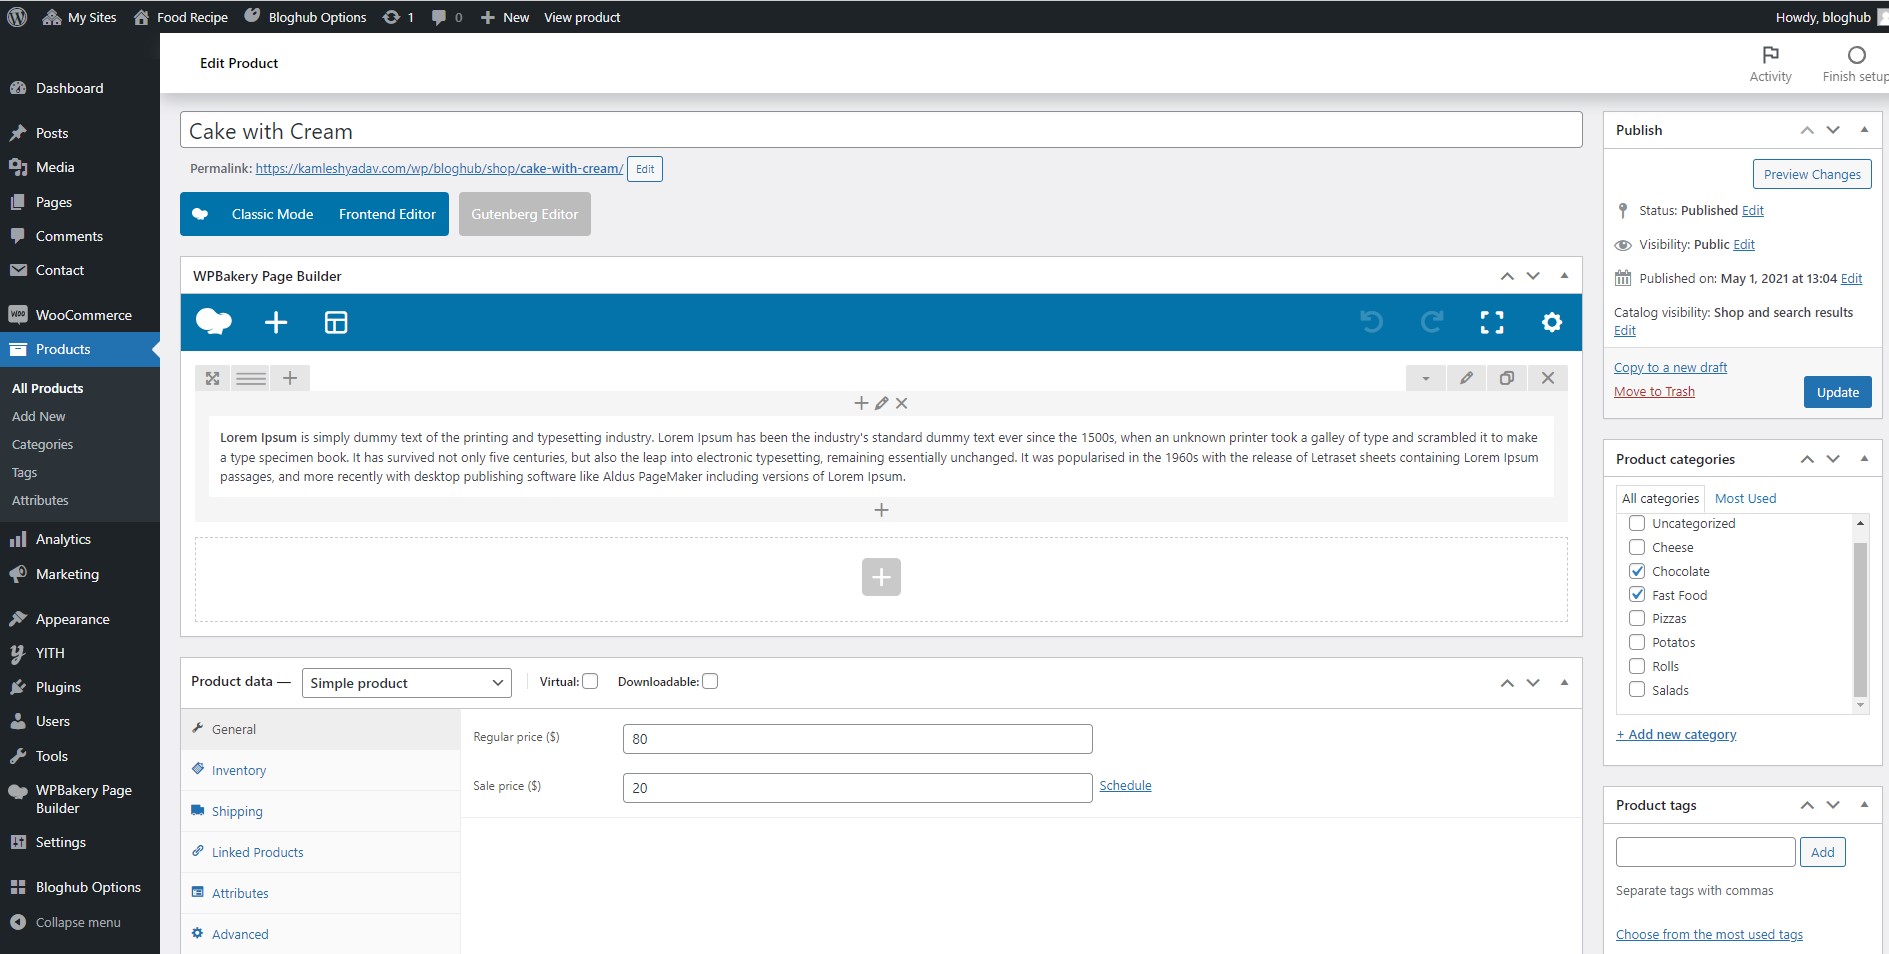Edit column pencil icon above text
This screenshot has width=1889, height=954.
tap(882, 403)
